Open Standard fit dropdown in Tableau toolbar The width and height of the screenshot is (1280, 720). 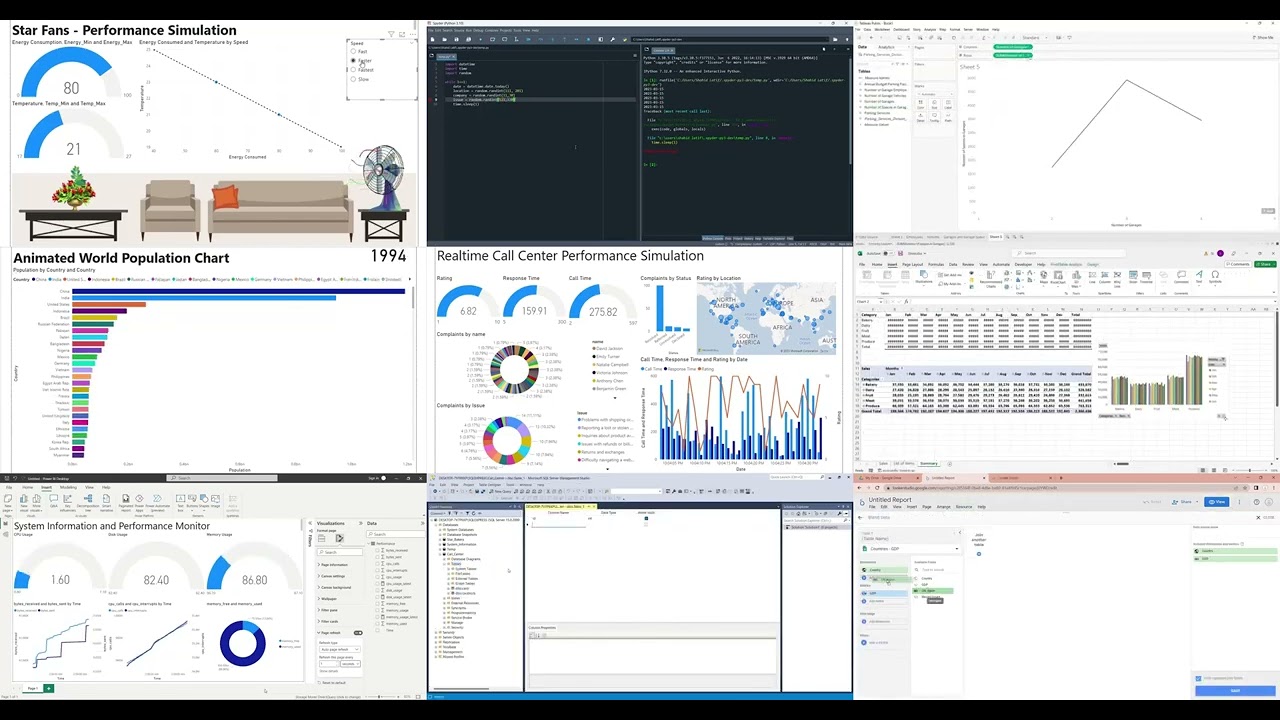(x=1035, y=37)
